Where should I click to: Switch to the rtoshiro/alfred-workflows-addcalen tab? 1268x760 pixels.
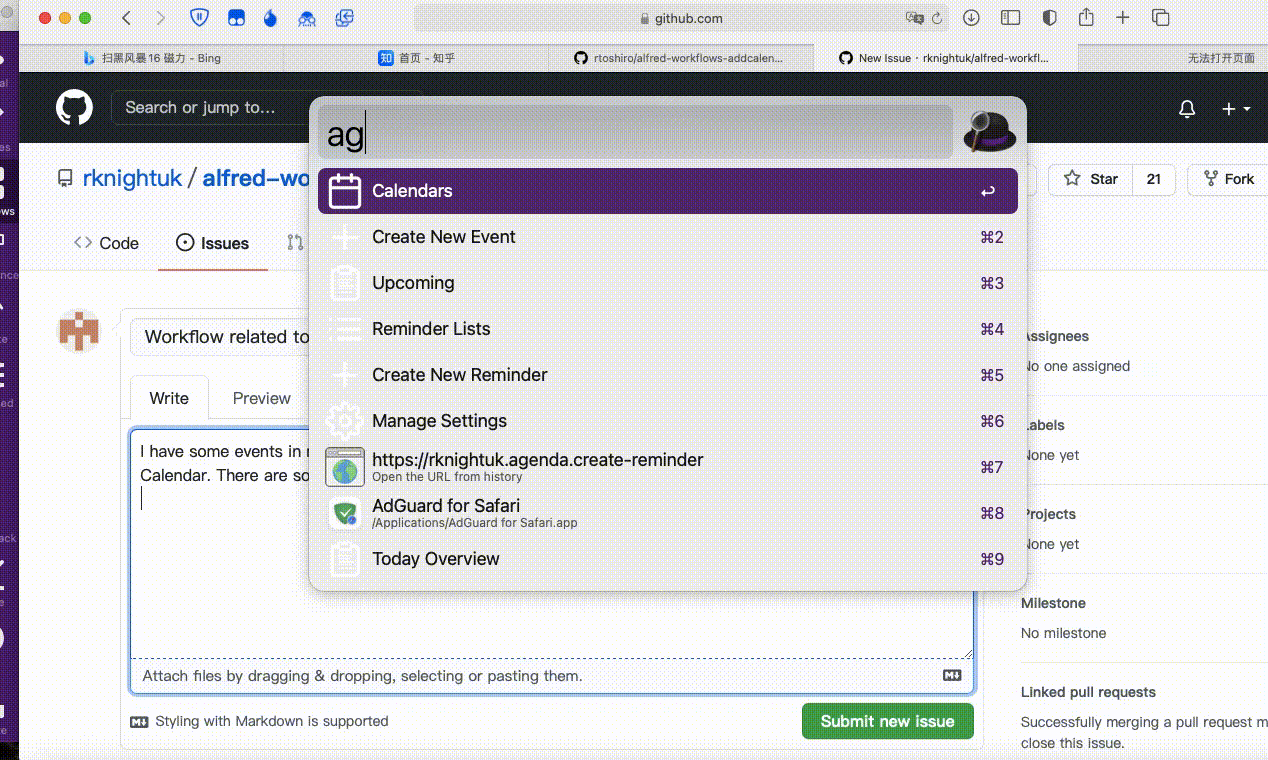point(680,58)
